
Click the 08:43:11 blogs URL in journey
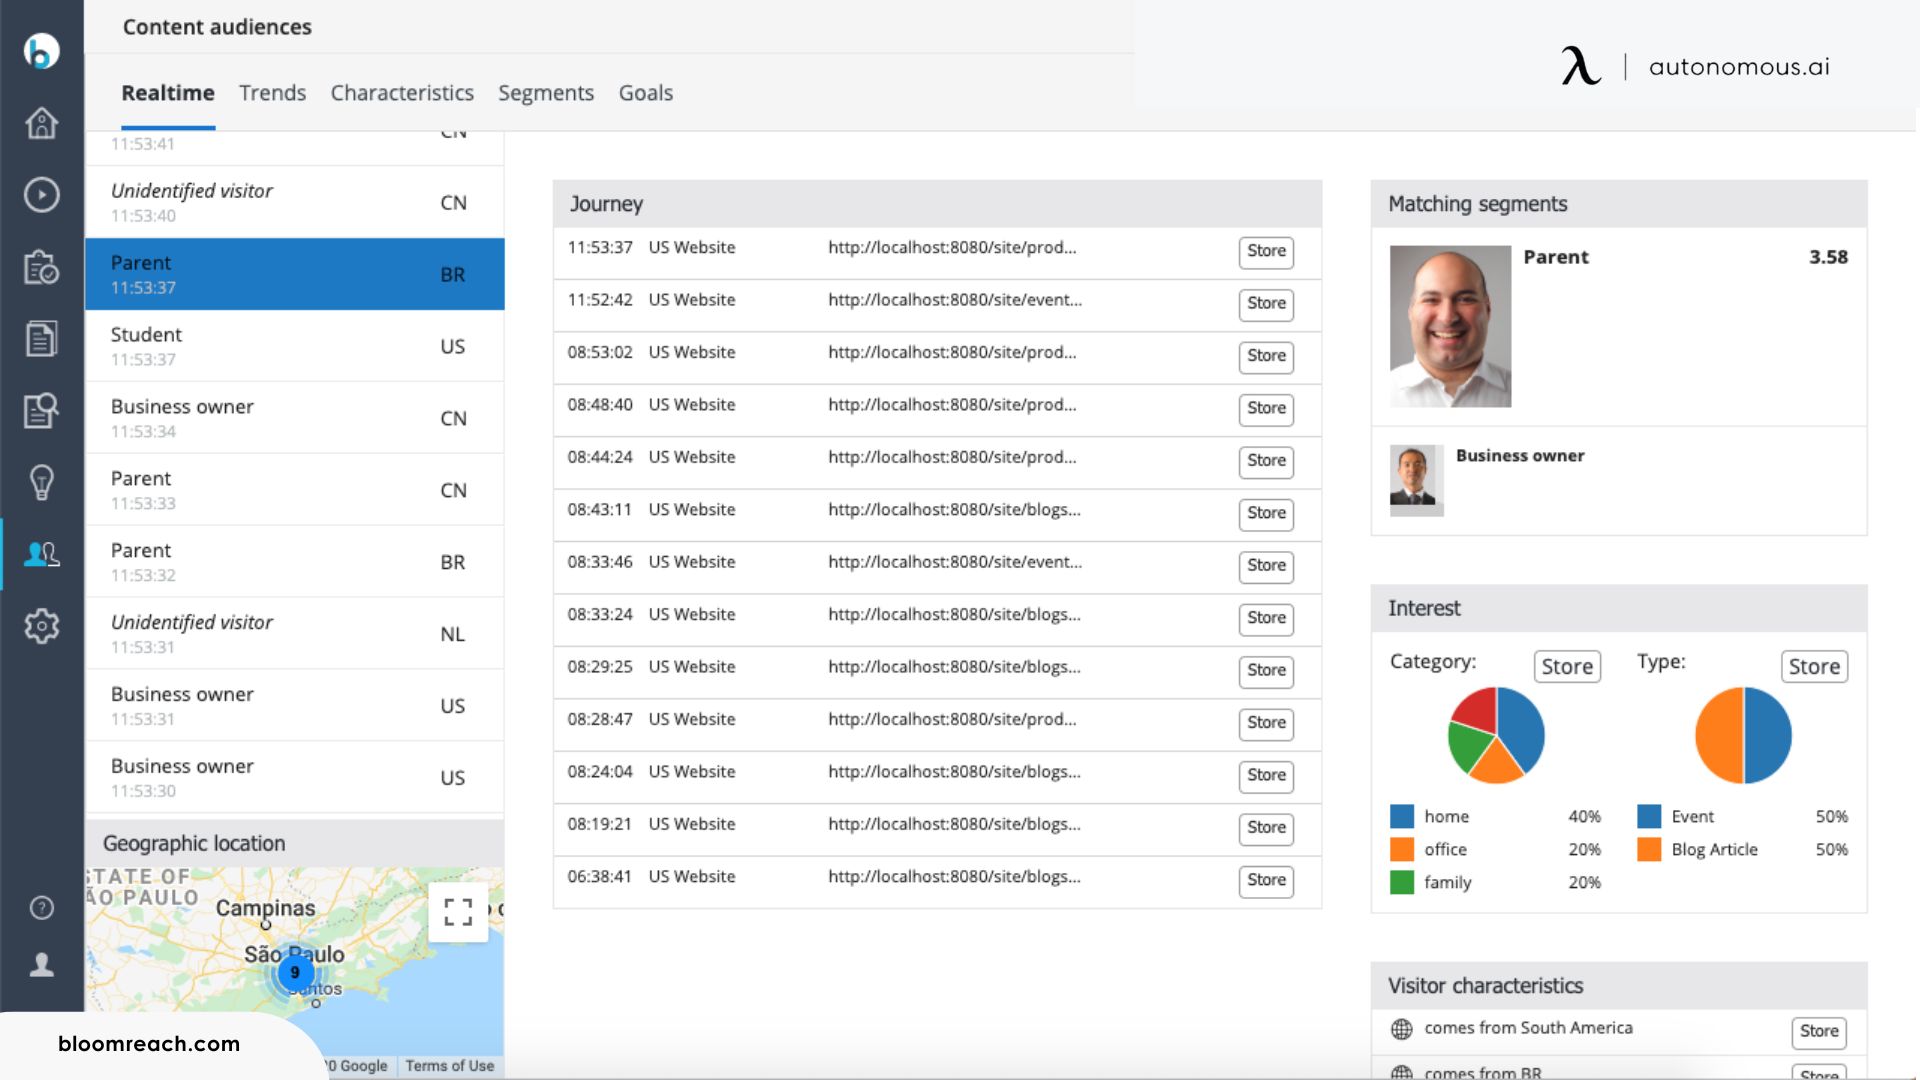tap(954, 510)
